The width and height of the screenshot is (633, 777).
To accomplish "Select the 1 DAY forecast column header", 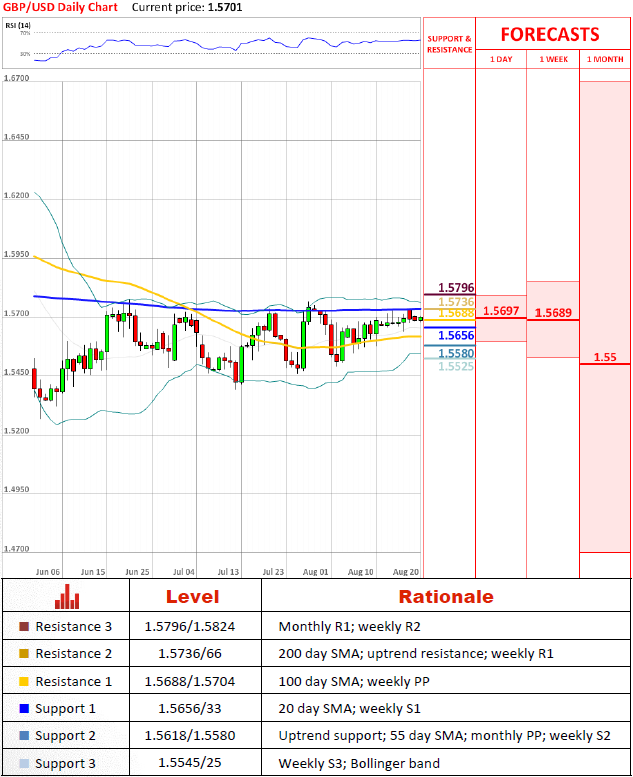I will pyautogui.click(x=501, y=60).
